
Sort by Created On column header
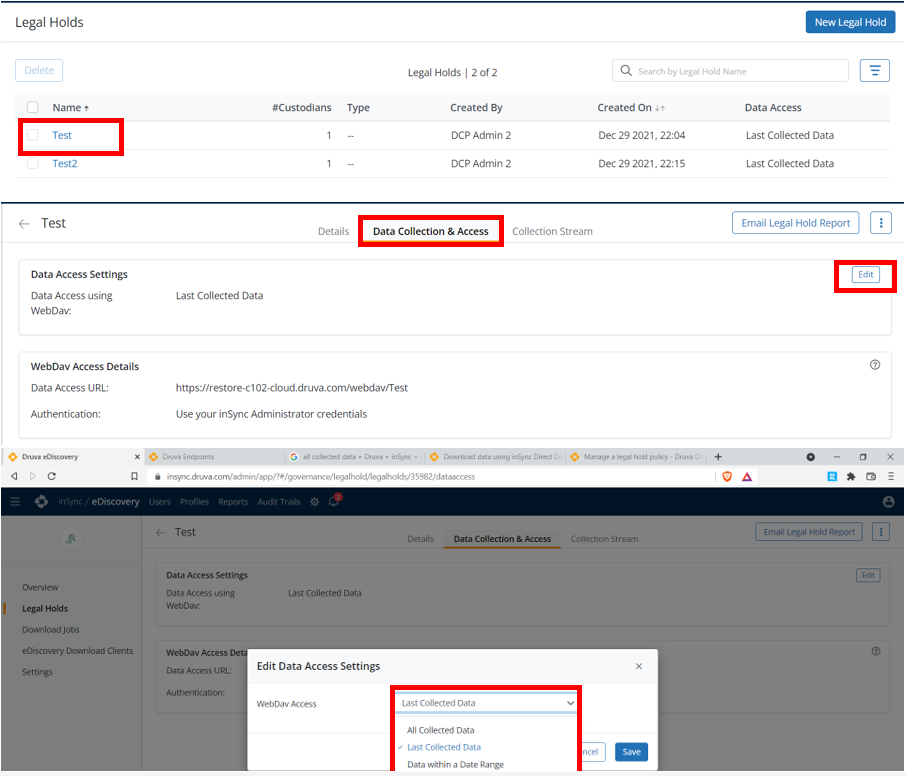[x=631, y=107]
